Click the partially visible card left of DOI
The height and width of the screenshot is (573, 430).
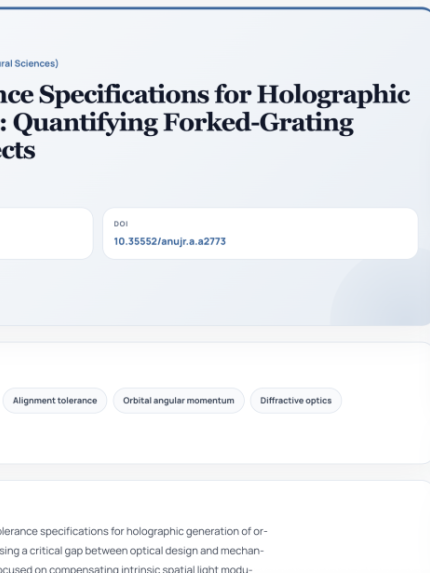pyautogui.click(x=46, y=234)
